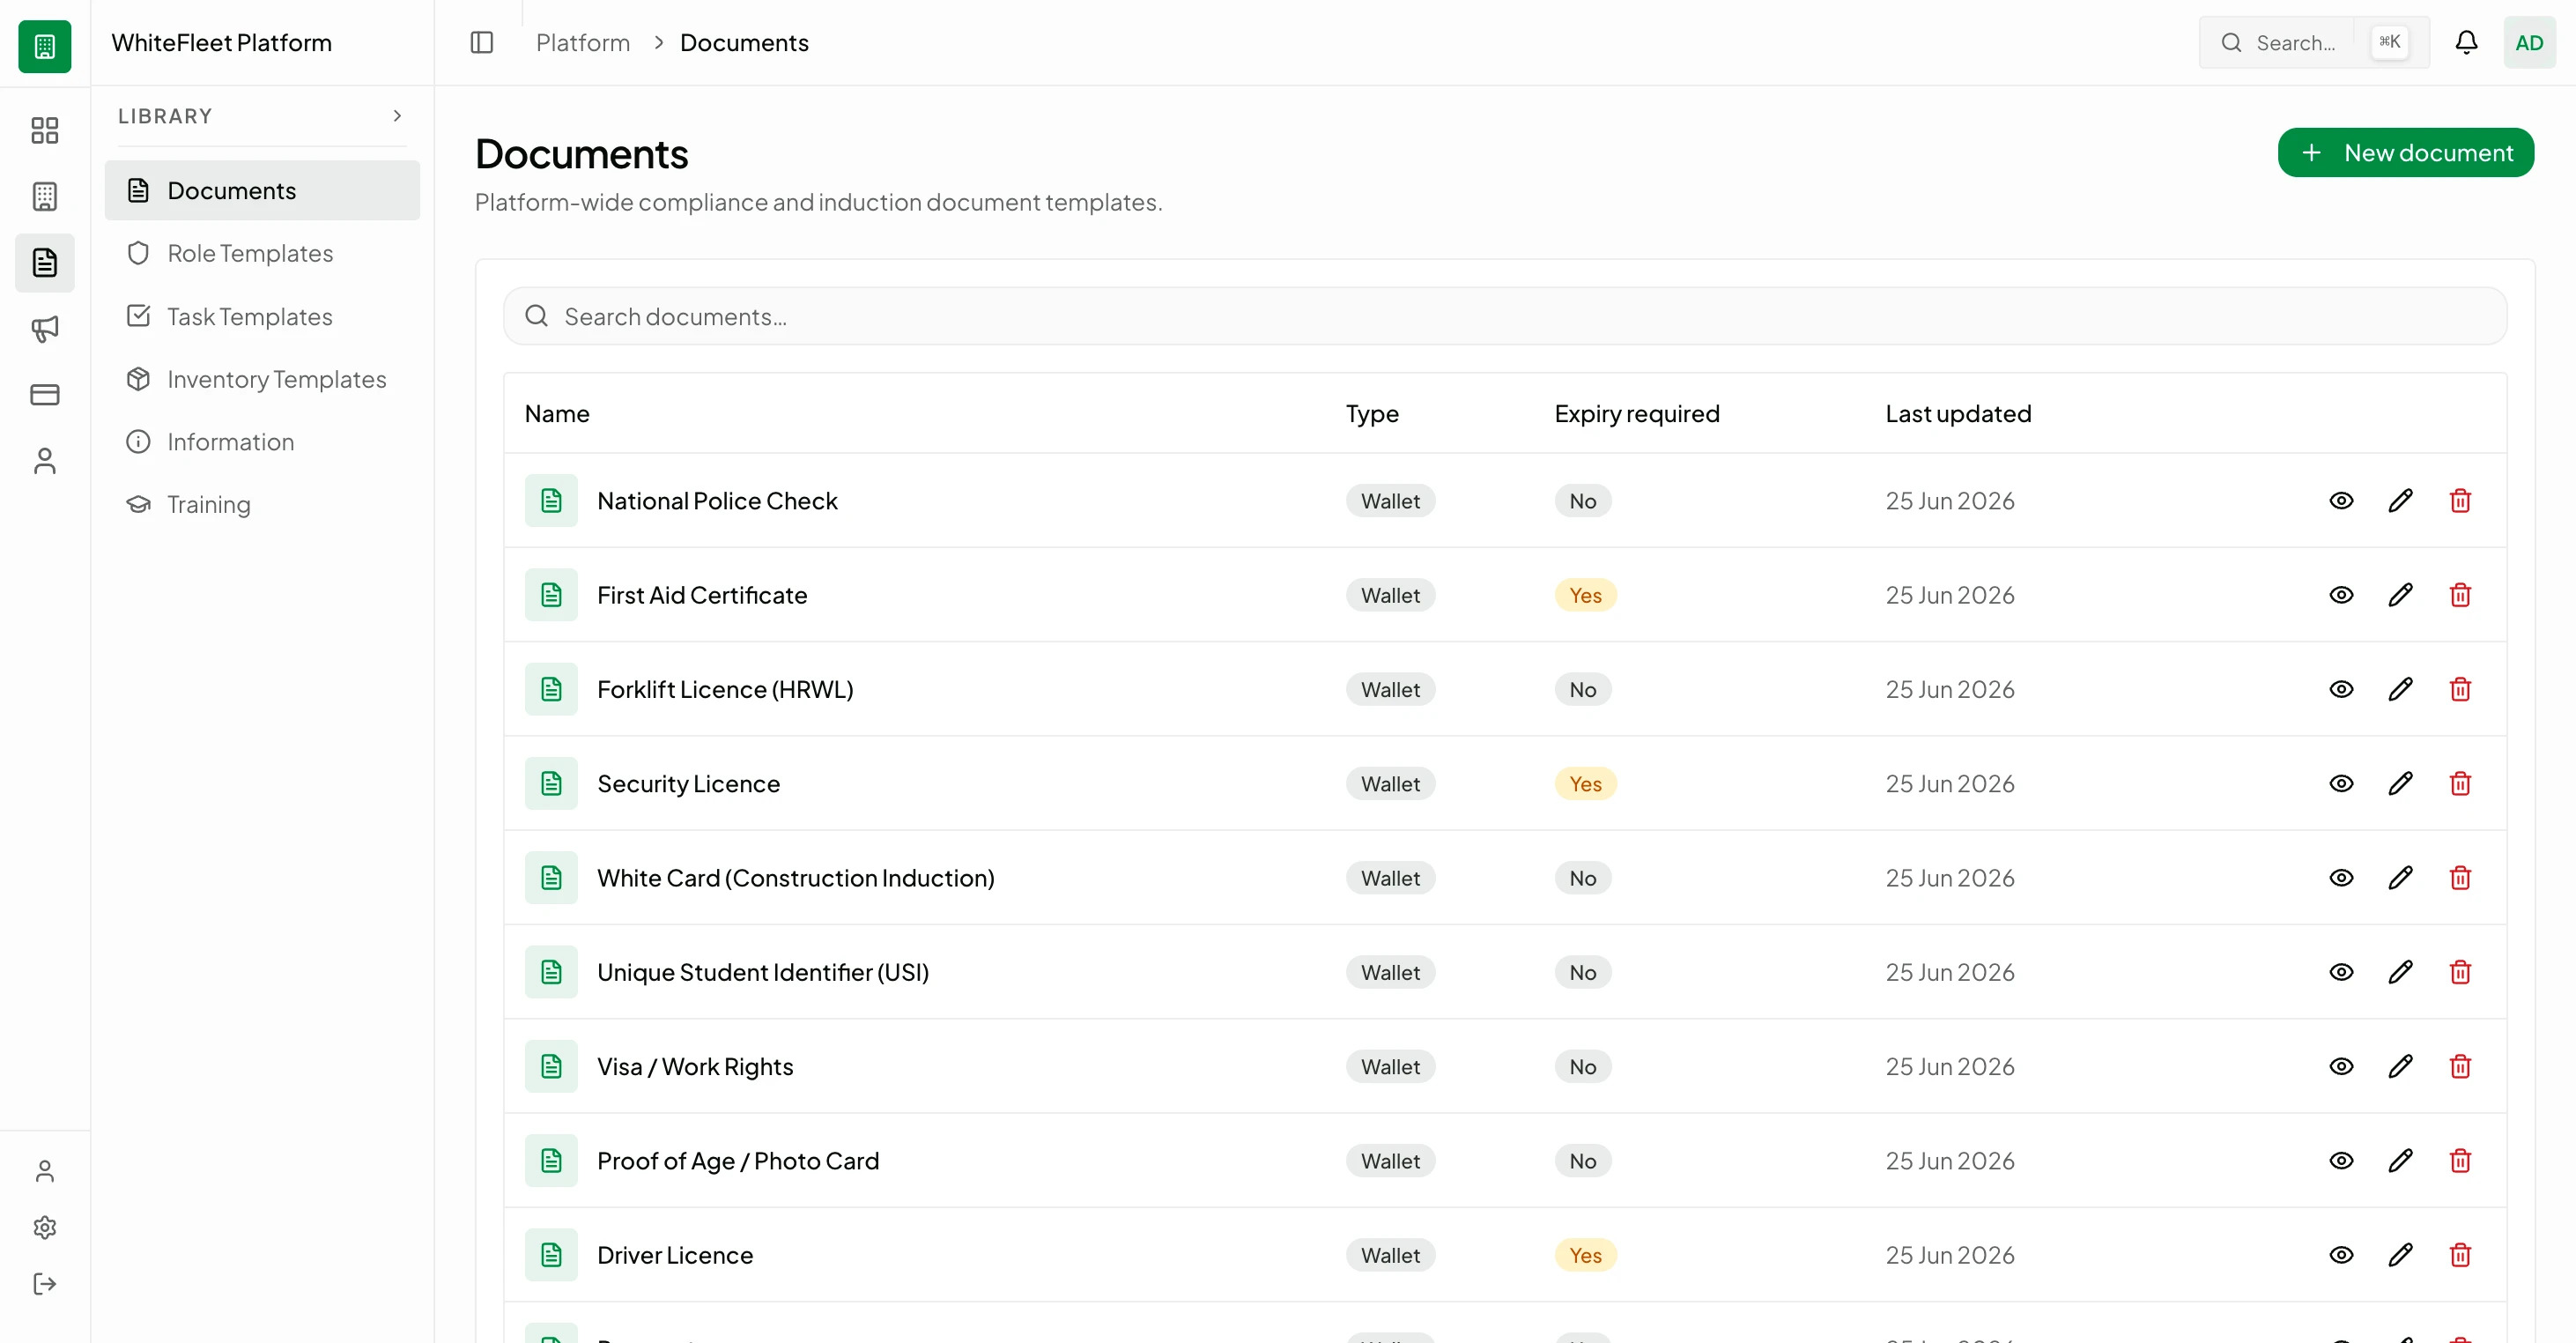Select the documents icon in left rail
This screenshot has width=2576, height=1343.
[x=45, y=262]
